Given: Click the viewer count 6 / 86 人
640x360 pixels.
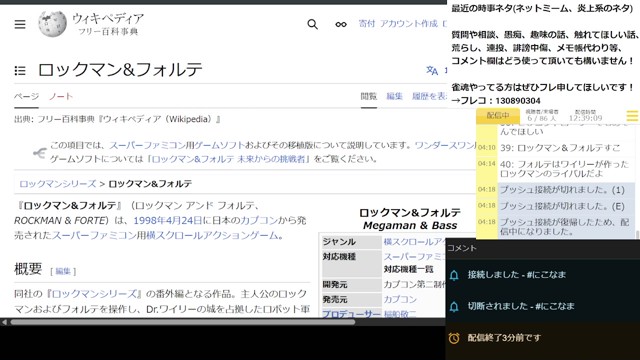Looking at the screenshot, I should point(541,118).
